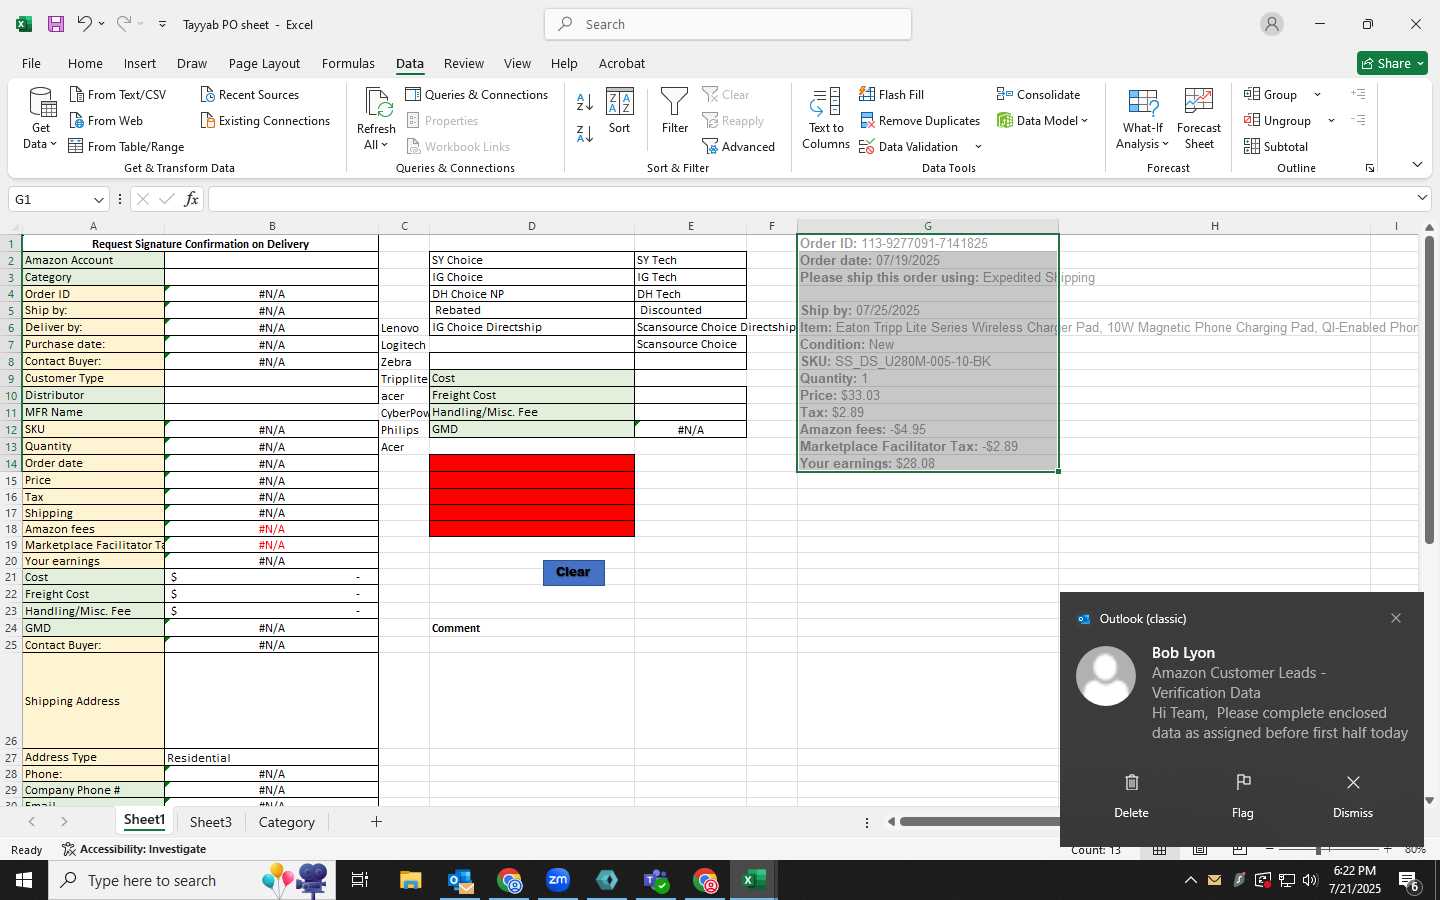Sort A to Z ascending
The height and width of the screenshot is (900, 1440).
585,101
